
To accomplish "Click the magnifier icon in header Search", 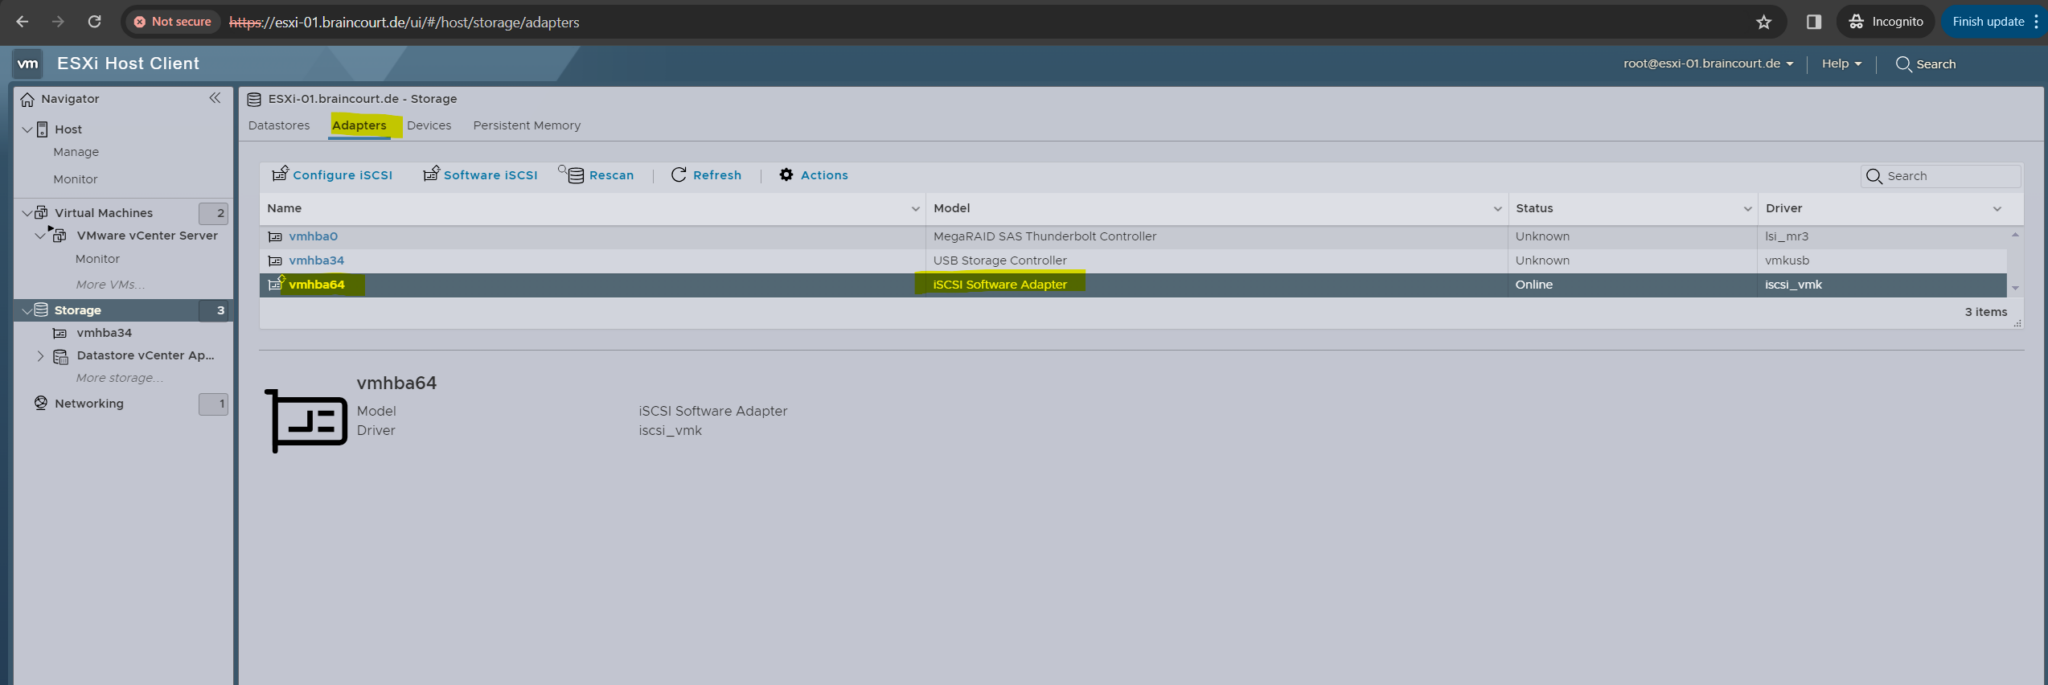I will point(1903,64).
